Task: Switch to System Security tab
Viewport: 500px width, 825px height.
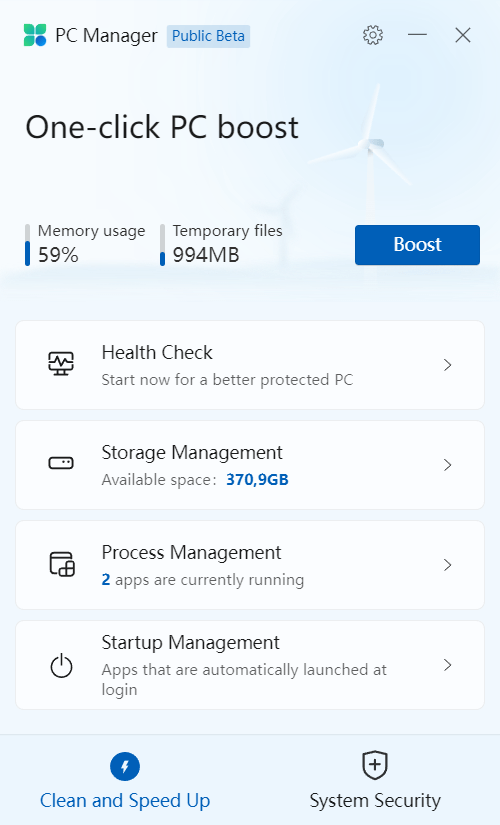Action: [375, 782]
